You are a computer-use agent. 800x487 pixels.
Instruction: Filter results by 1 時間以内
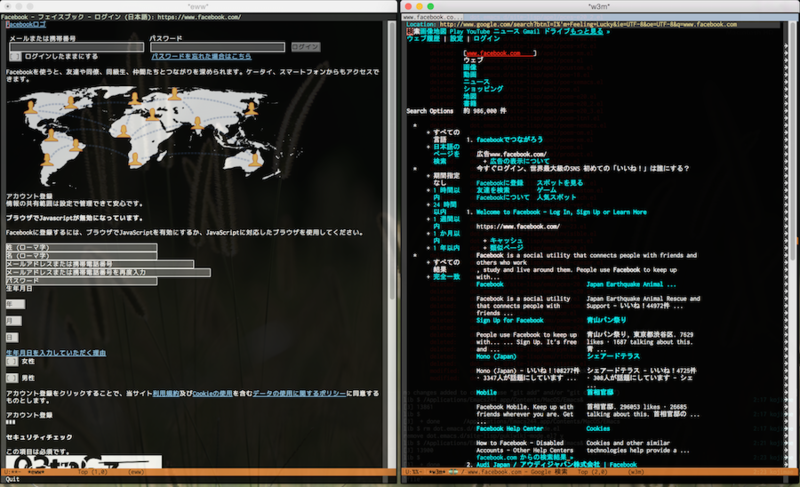tap(446, 194)
